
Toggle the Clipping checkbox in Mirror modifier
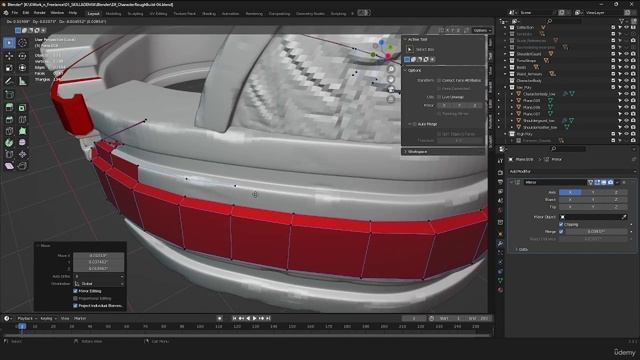click(561, 224)
